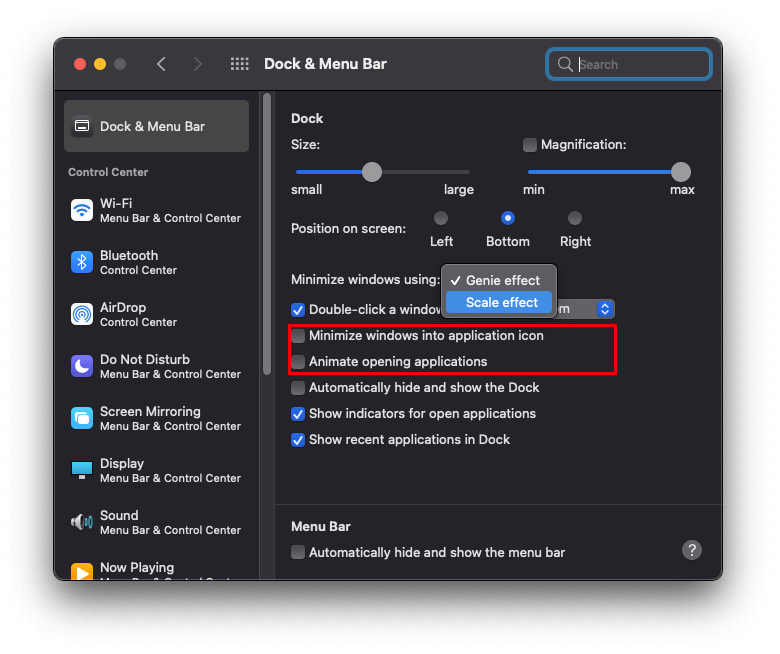The height and width of the screenshot is (654, 780).
Task: Enable Automatically hide and show the menu bar
Action: pos(297,553)
